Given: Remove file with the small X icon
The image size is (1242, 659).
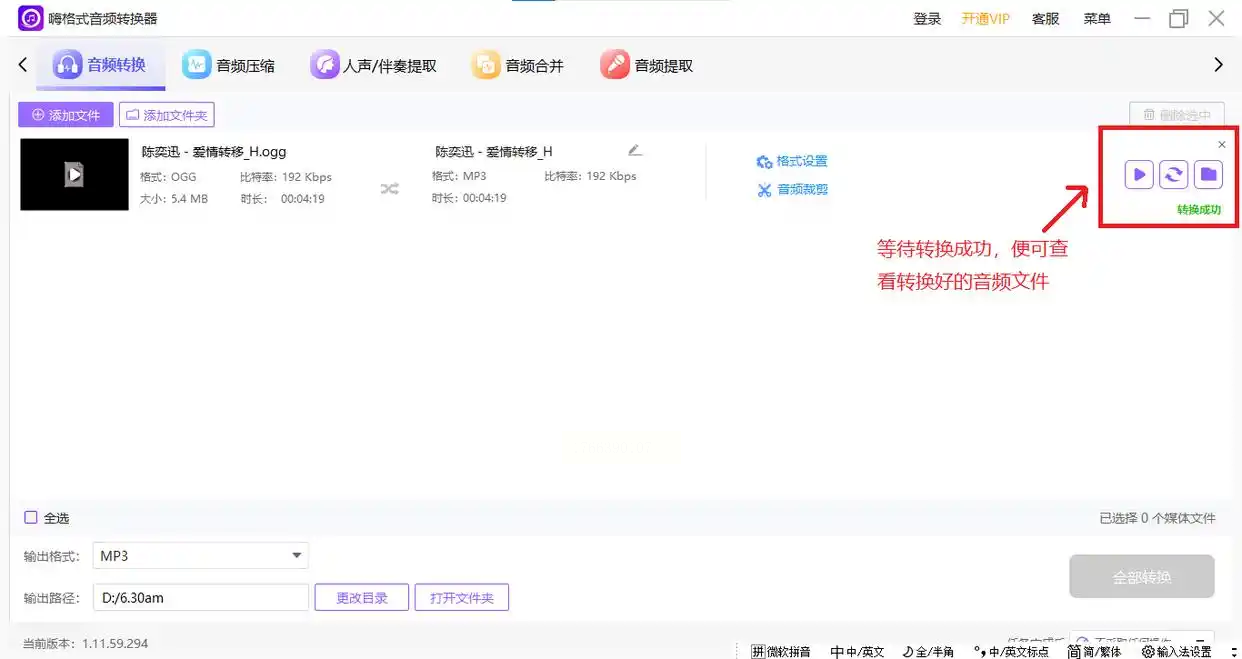Looking at the screenshot, I should point(1221,145).
